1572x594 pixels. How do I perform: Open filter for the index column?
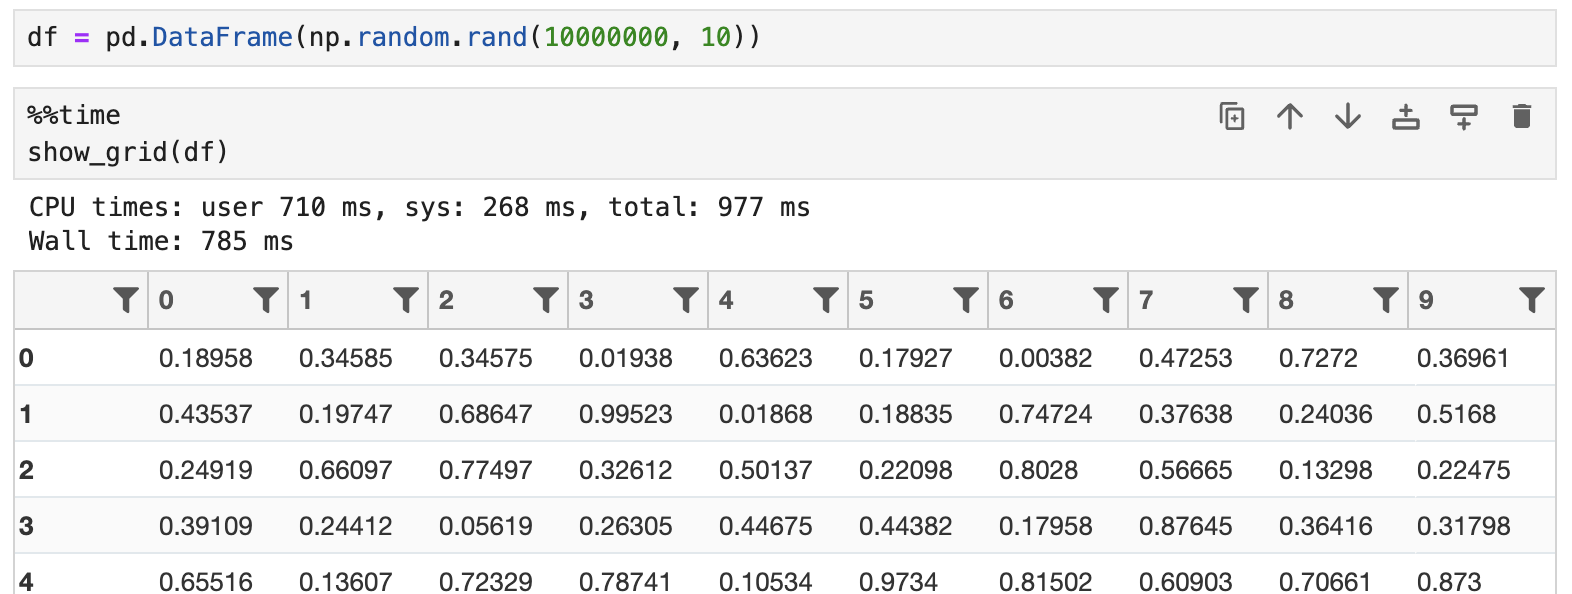(126, 300)
